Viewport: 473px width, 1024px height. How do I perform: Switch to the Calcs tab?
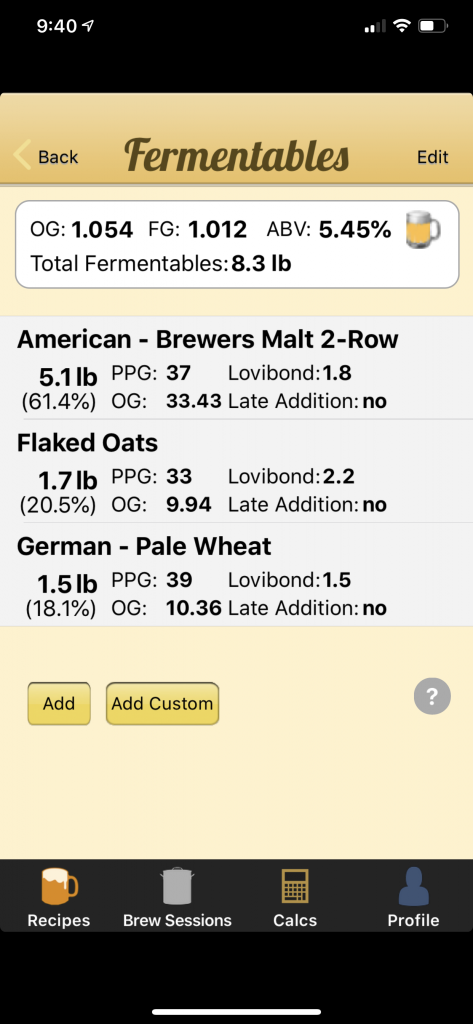click(x=295, y=896)
